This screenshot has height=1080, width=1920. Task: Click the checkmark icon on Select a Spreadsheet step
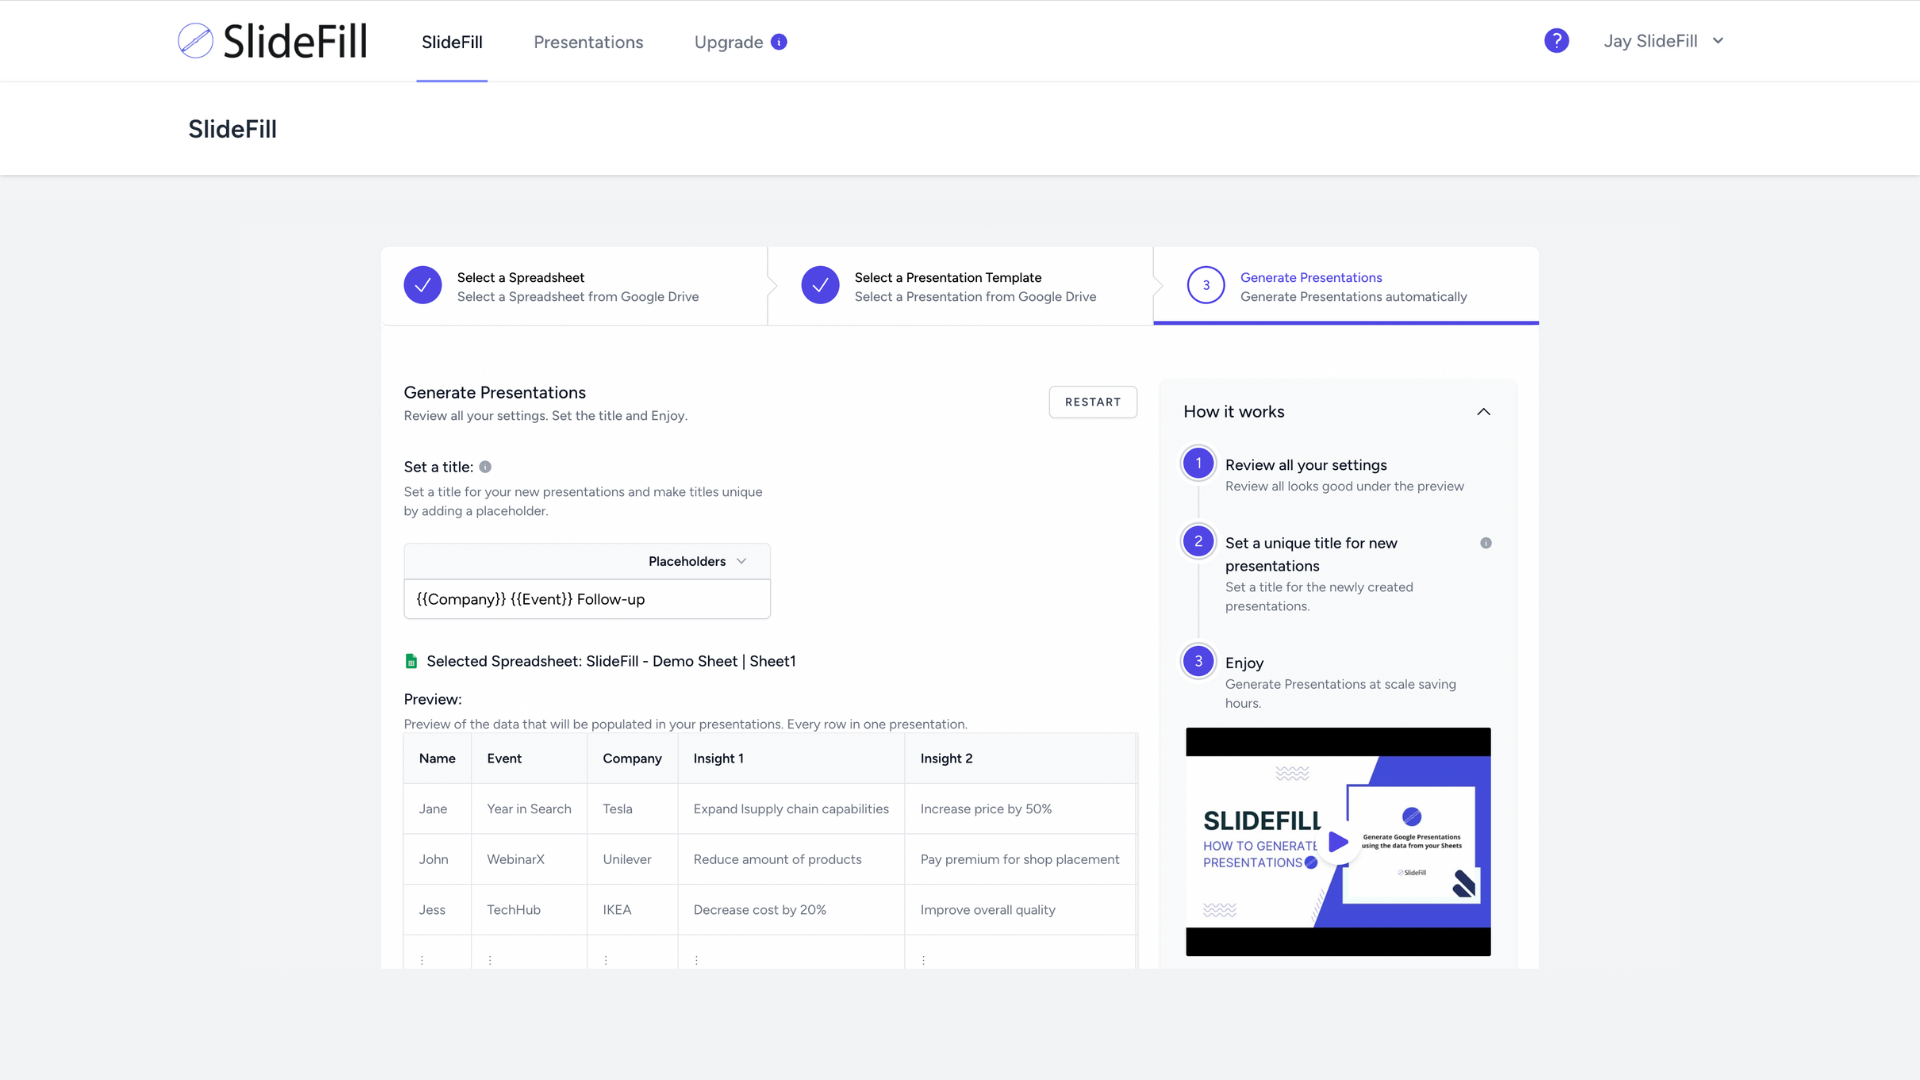click(x=422, y=285)
